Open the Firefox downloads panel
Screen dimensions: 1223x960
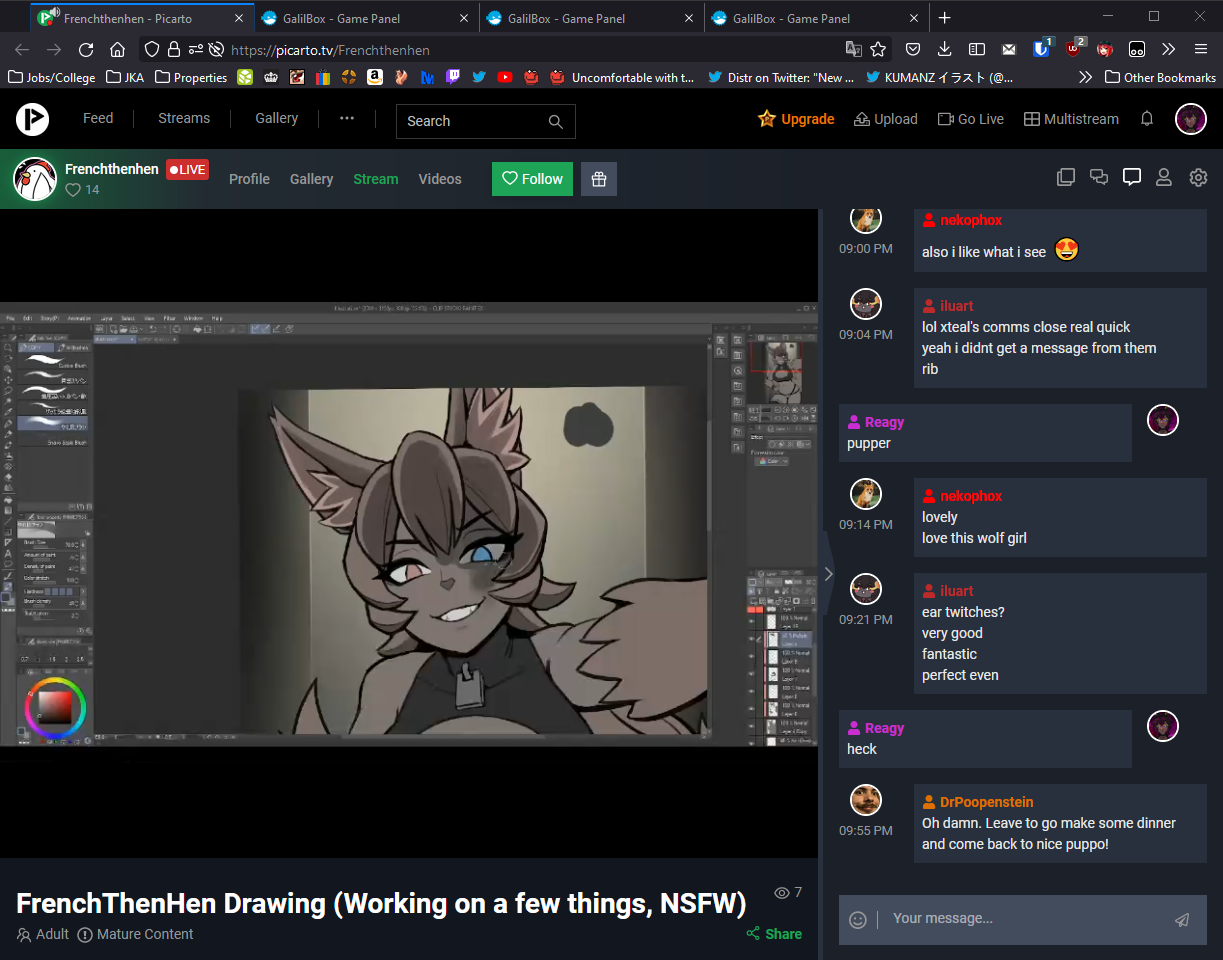(x=945, y=49)
